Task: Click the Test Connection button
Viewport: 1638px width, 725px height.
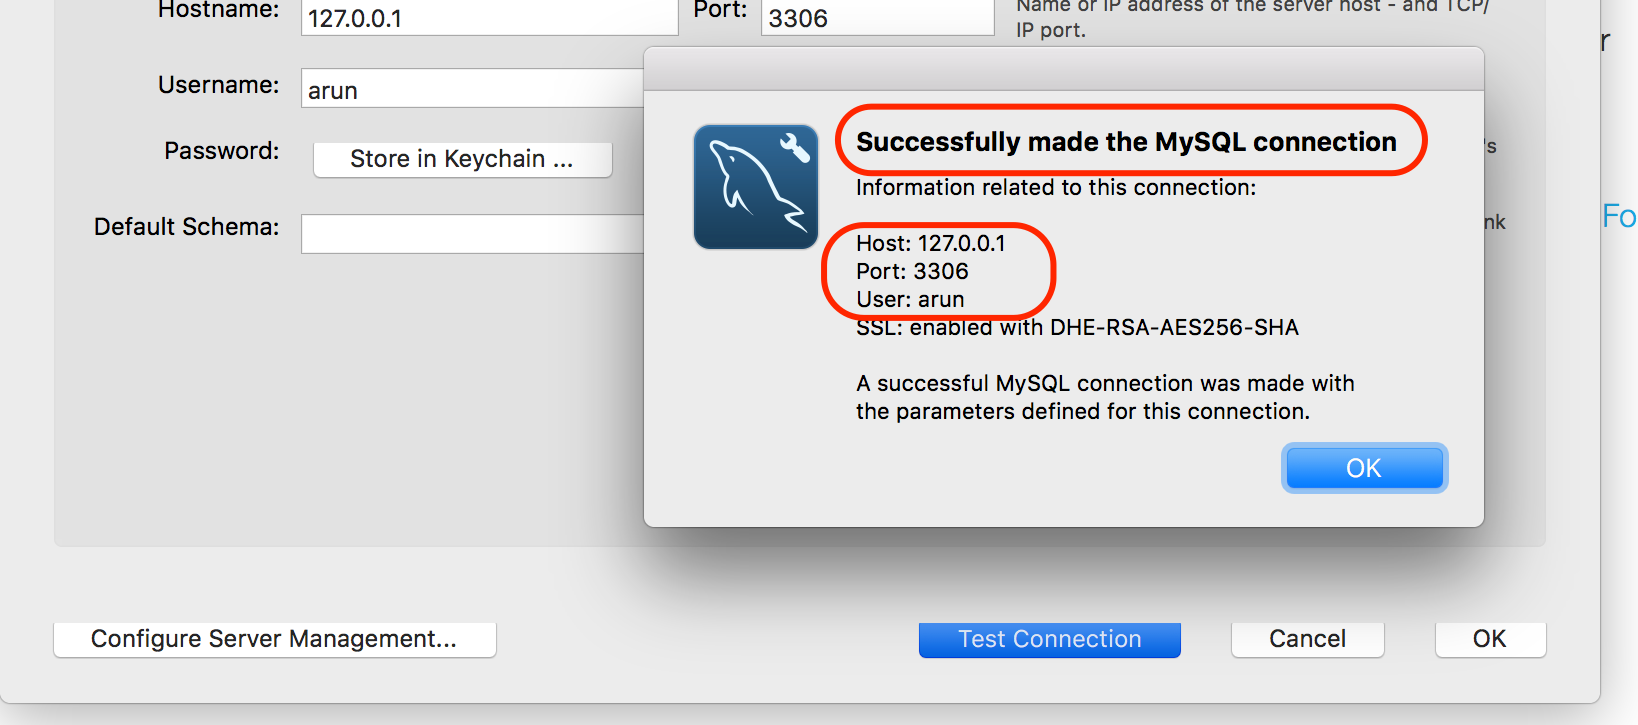Action: coord(1049,639)
